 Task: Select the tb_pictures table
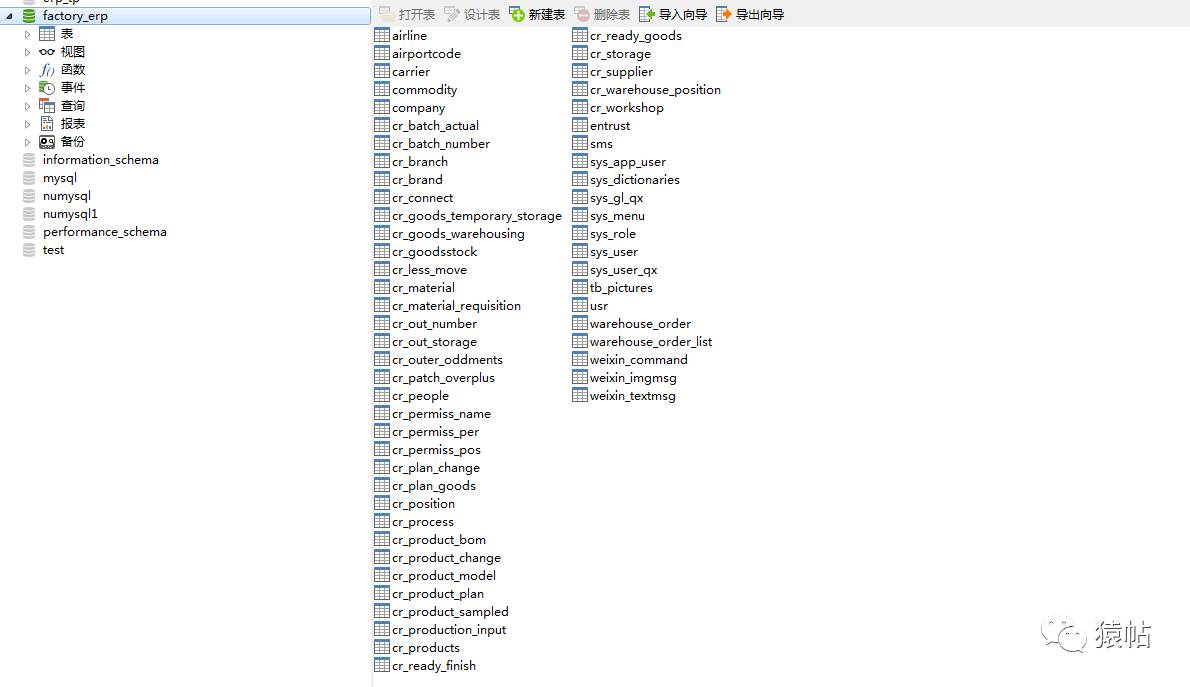click(621, 288)
